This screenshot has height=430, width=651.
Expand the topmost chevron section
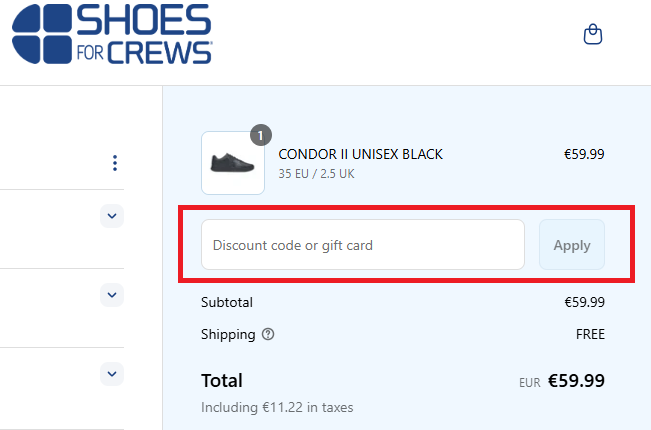coord(112,216)
